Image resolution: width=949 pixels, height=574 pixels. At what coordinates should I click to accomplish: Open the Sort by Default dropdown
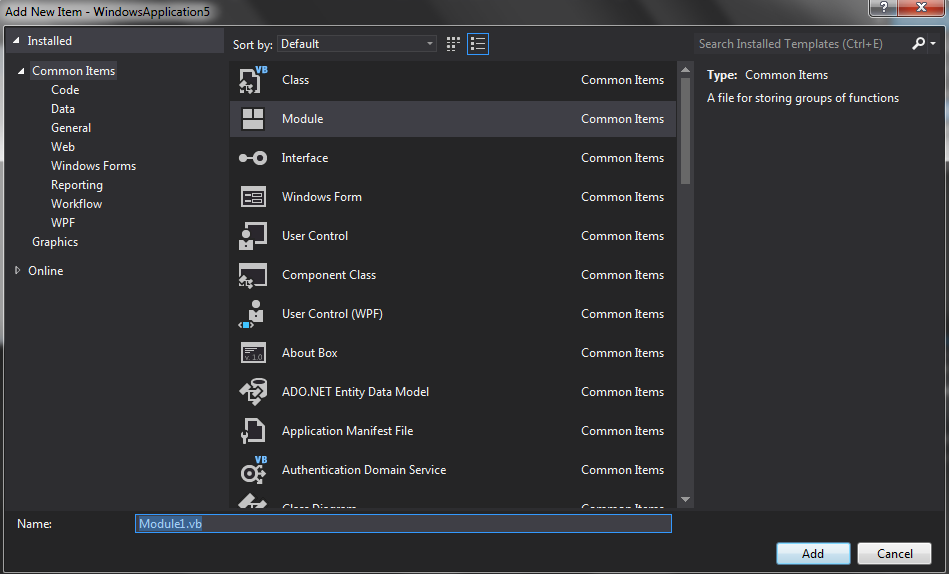tap(356, 44)
